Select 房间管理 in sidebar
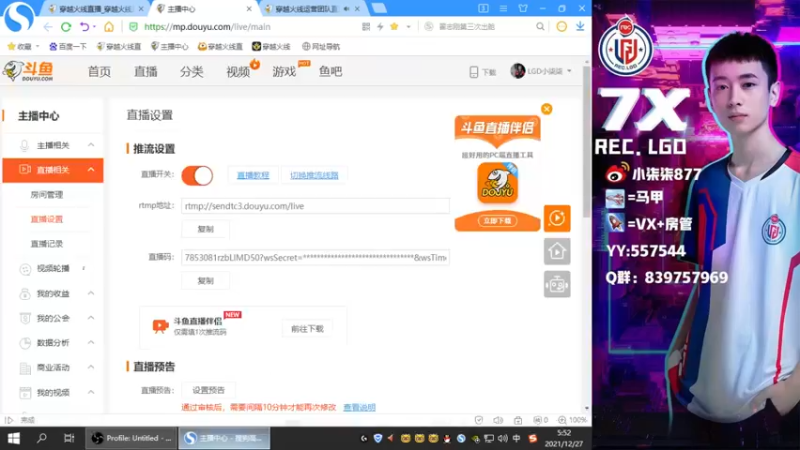Viewport: 800px width, 450px height. [47, 194]
